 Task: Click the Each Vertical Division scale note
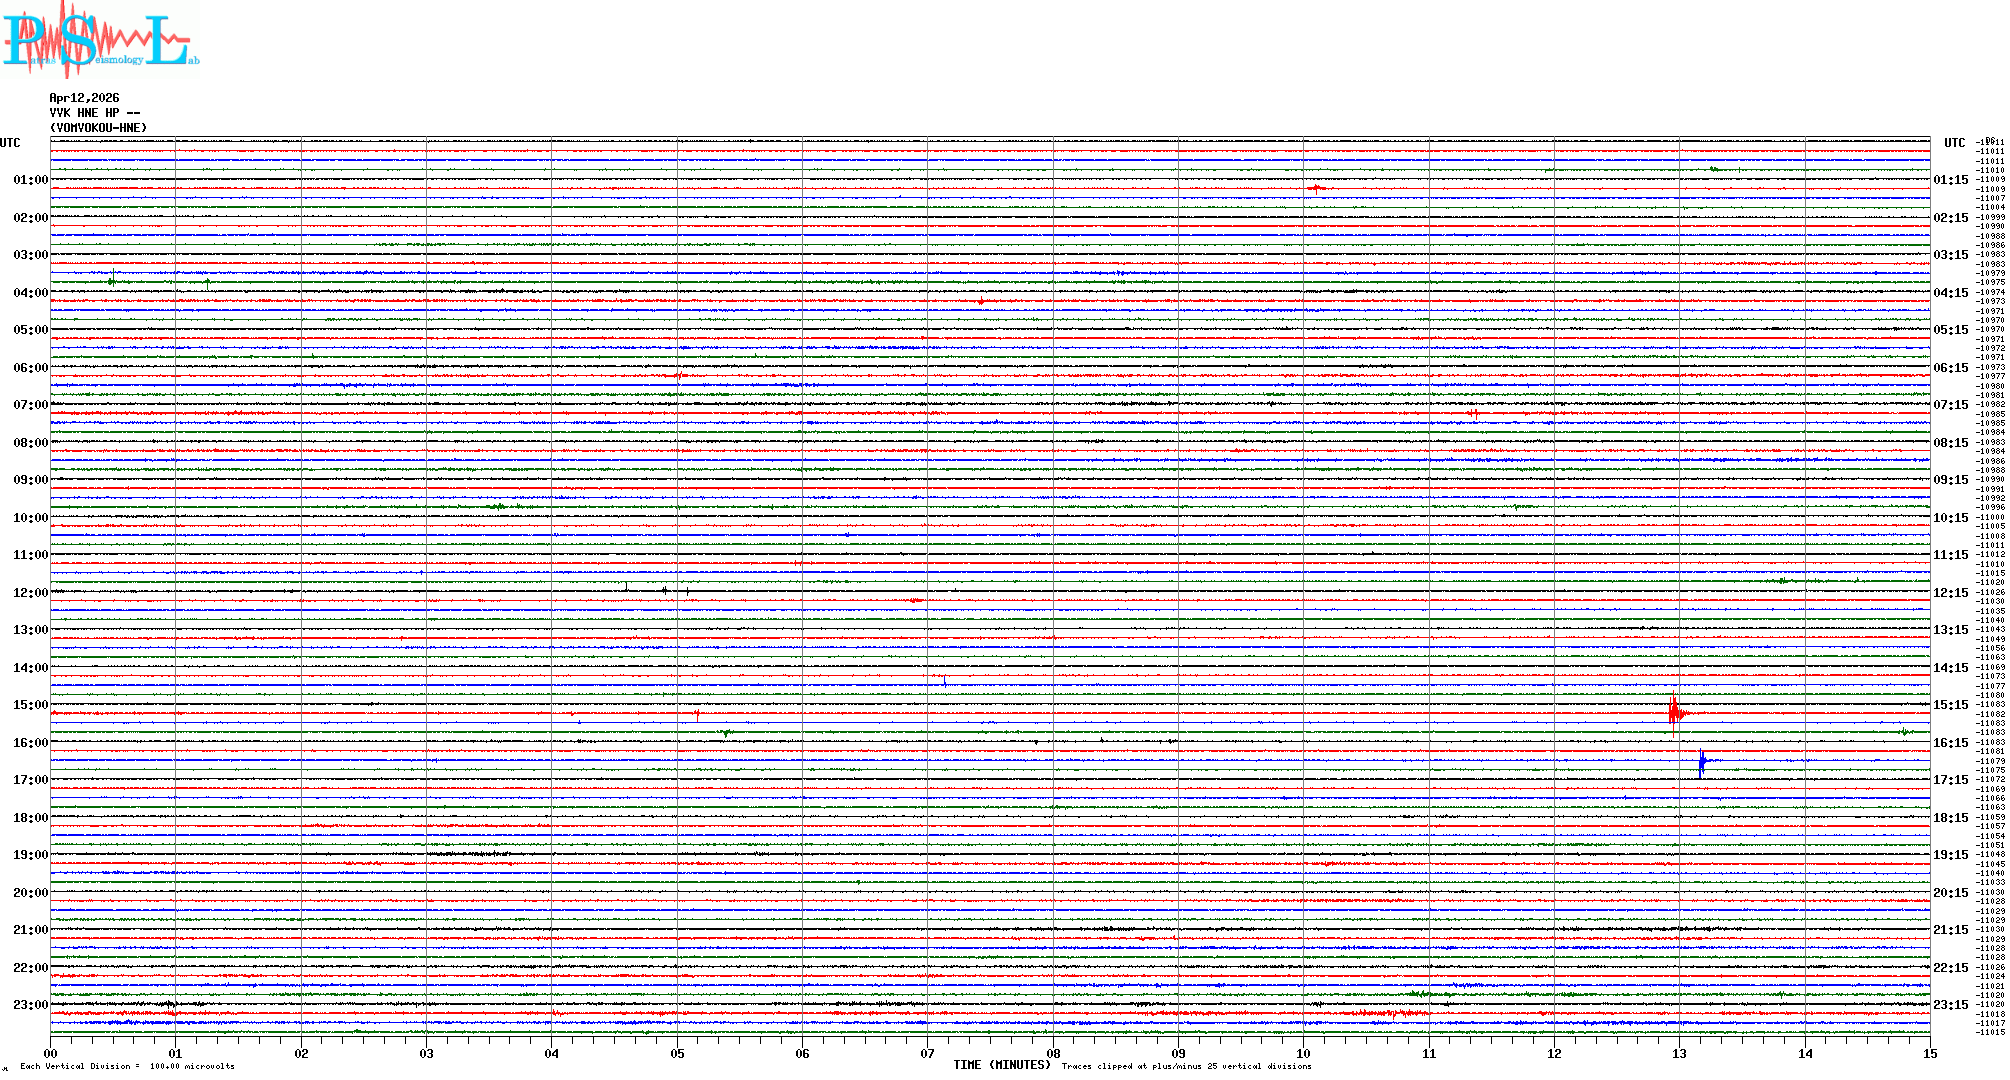[127, 1066]
